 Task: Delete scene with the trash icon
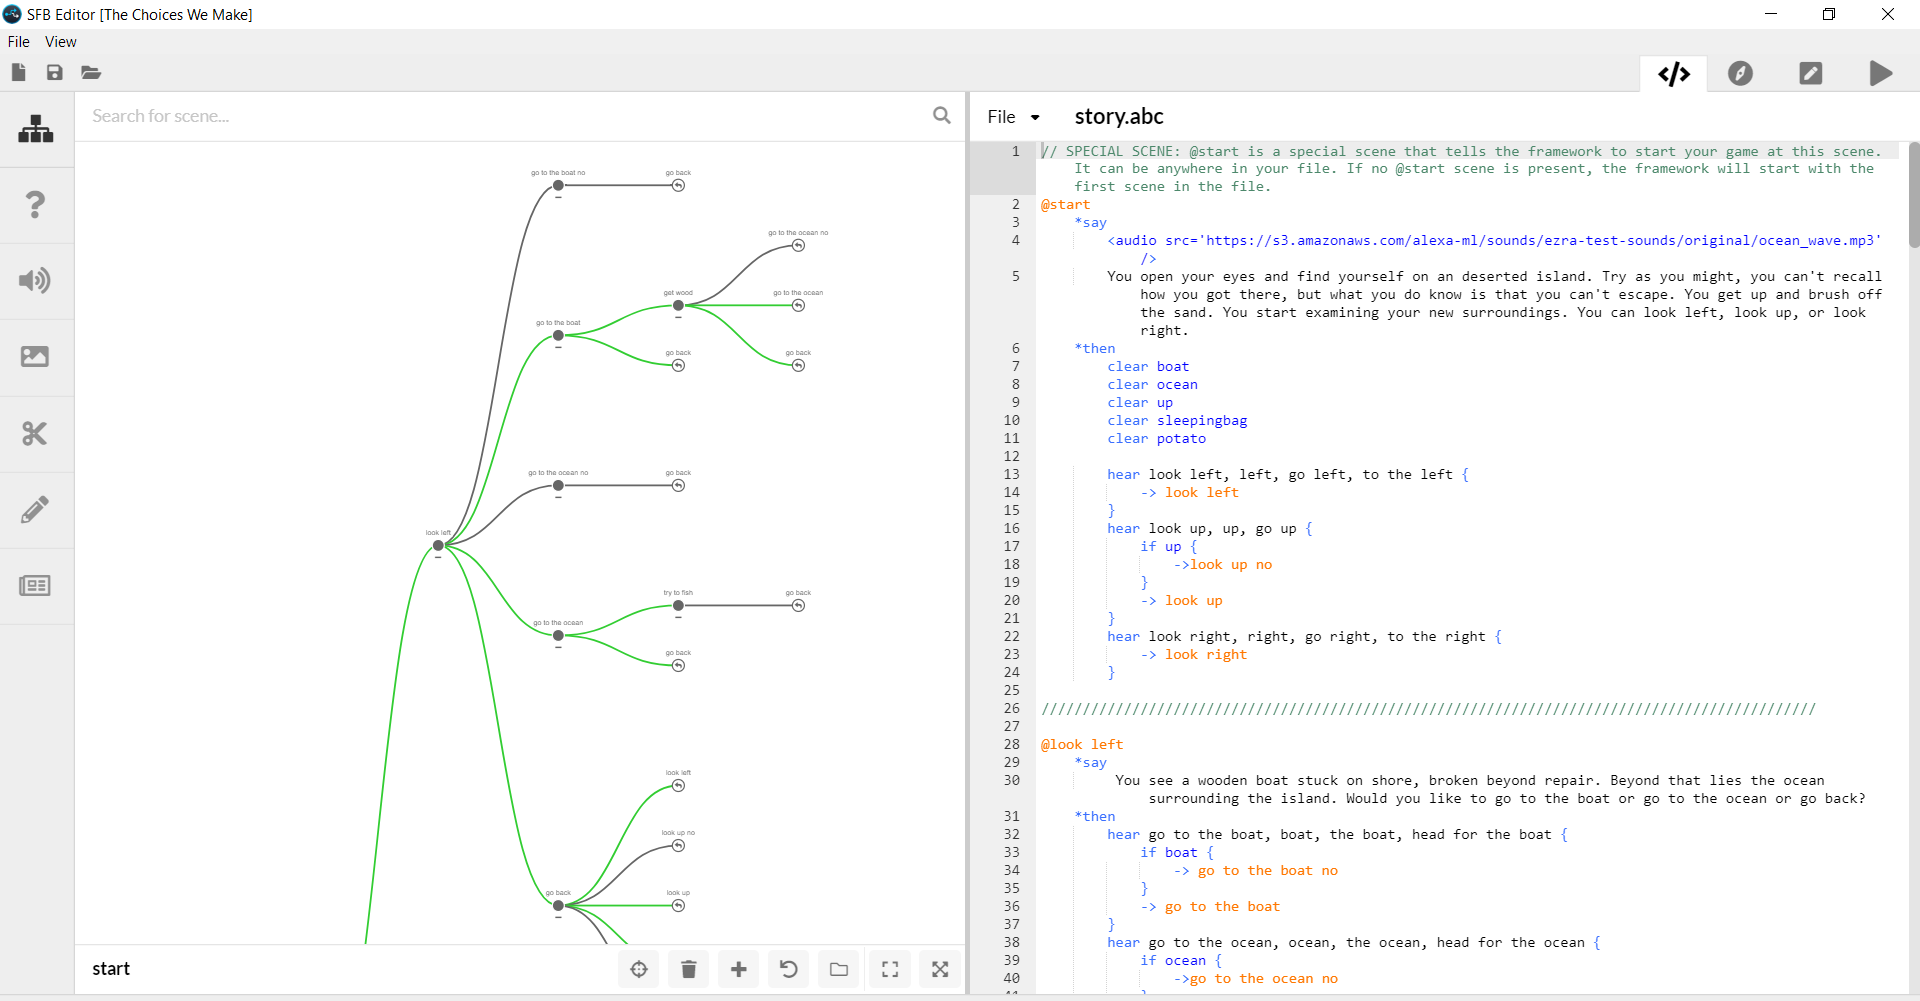pos(689,969)
